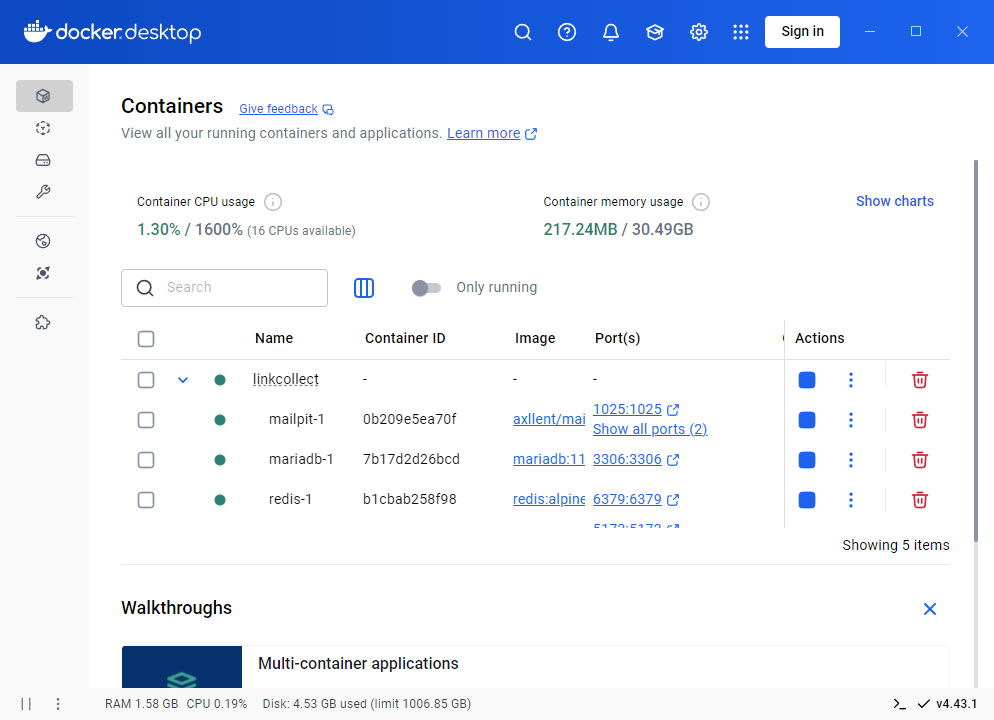Click the Image column header

pos(535,338)
